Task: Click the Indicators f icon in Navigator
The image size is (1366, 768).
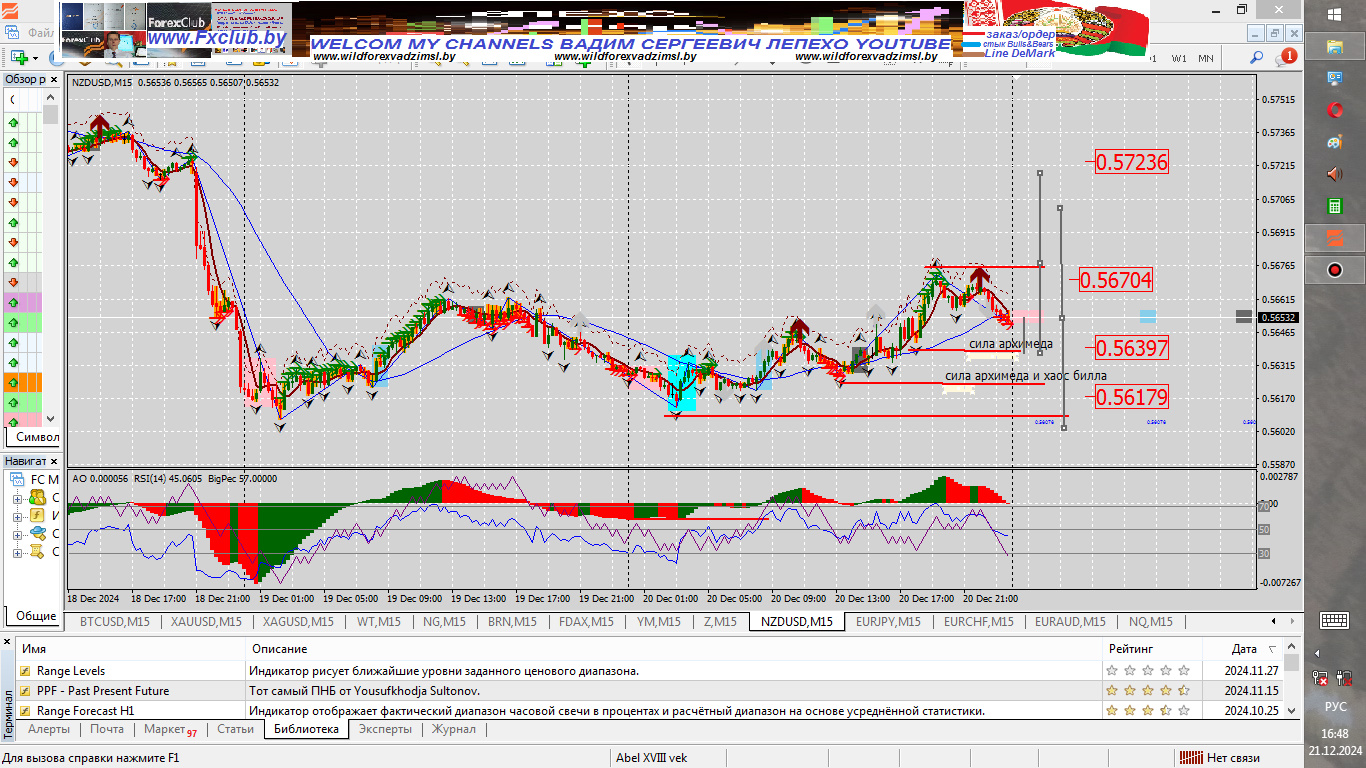Action: [37, 515]
